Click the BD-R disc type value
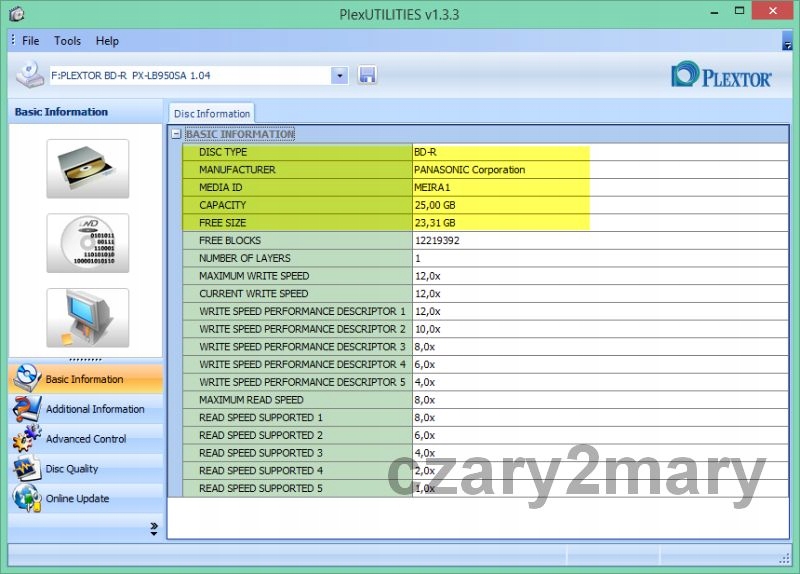This screenshot has height=574, width=800. tap(425, 152)
